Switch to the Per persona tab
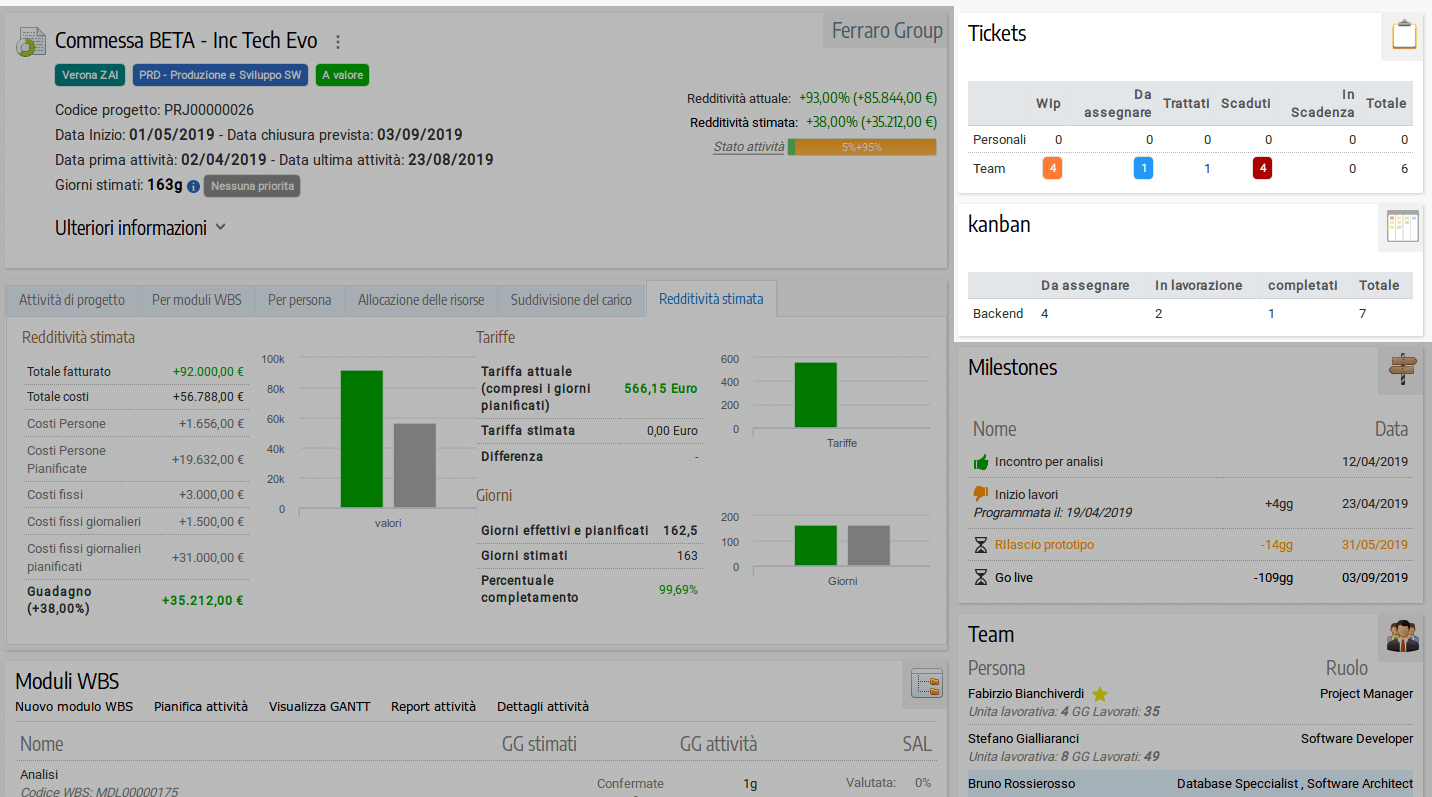The width and height of the screenshot is (1432, 797). coord(298,299)
